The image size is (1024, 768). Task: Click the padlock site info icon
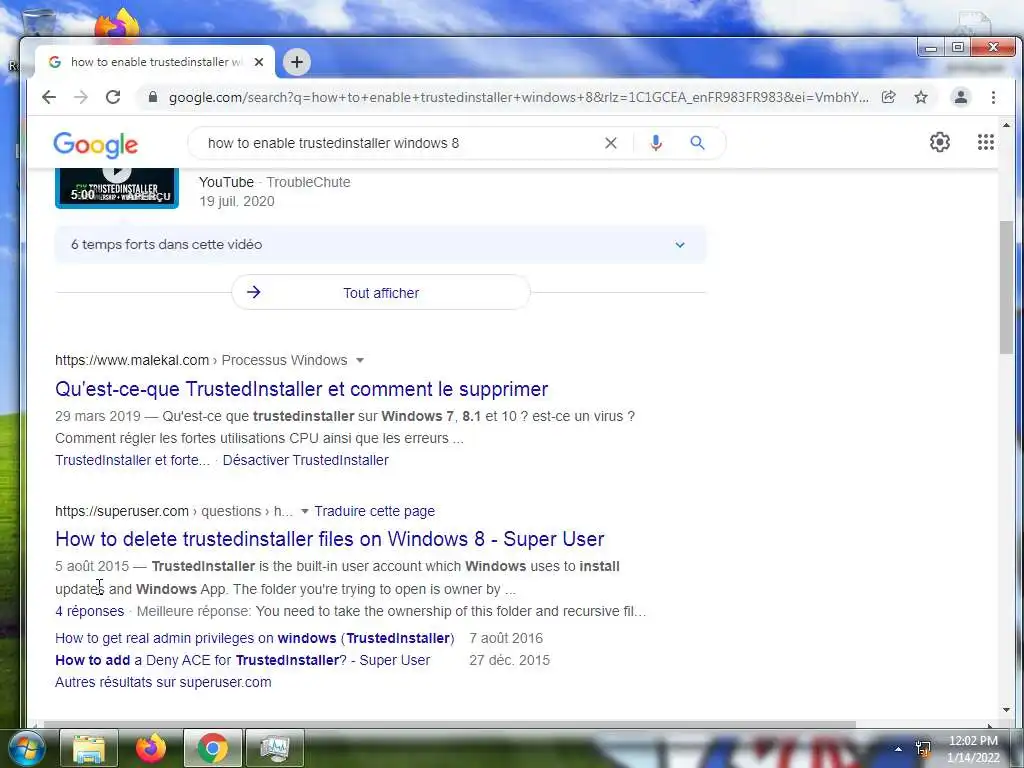click(153, 97)
